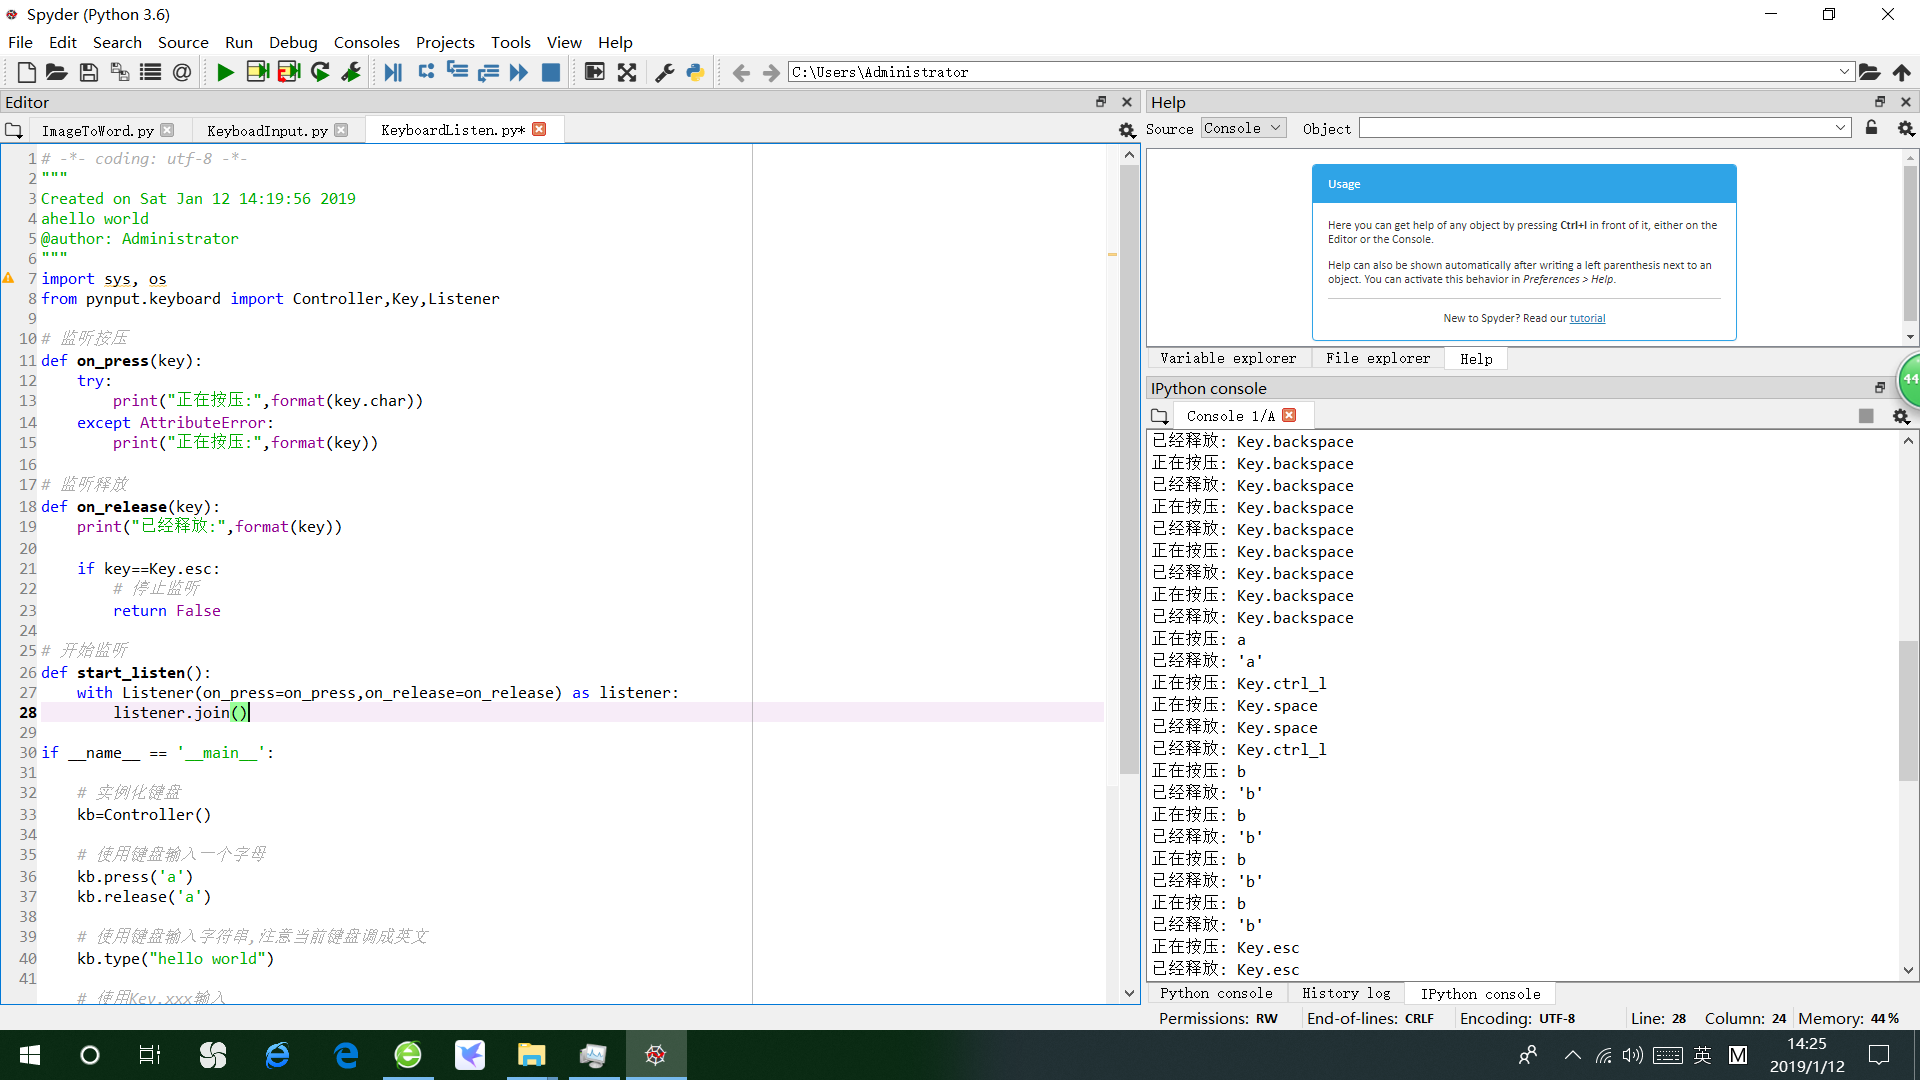The height and width of the screenshot is (1080, 1920).
Task: Switch to File explorer tab
Action: click(x=1377, y=358)
